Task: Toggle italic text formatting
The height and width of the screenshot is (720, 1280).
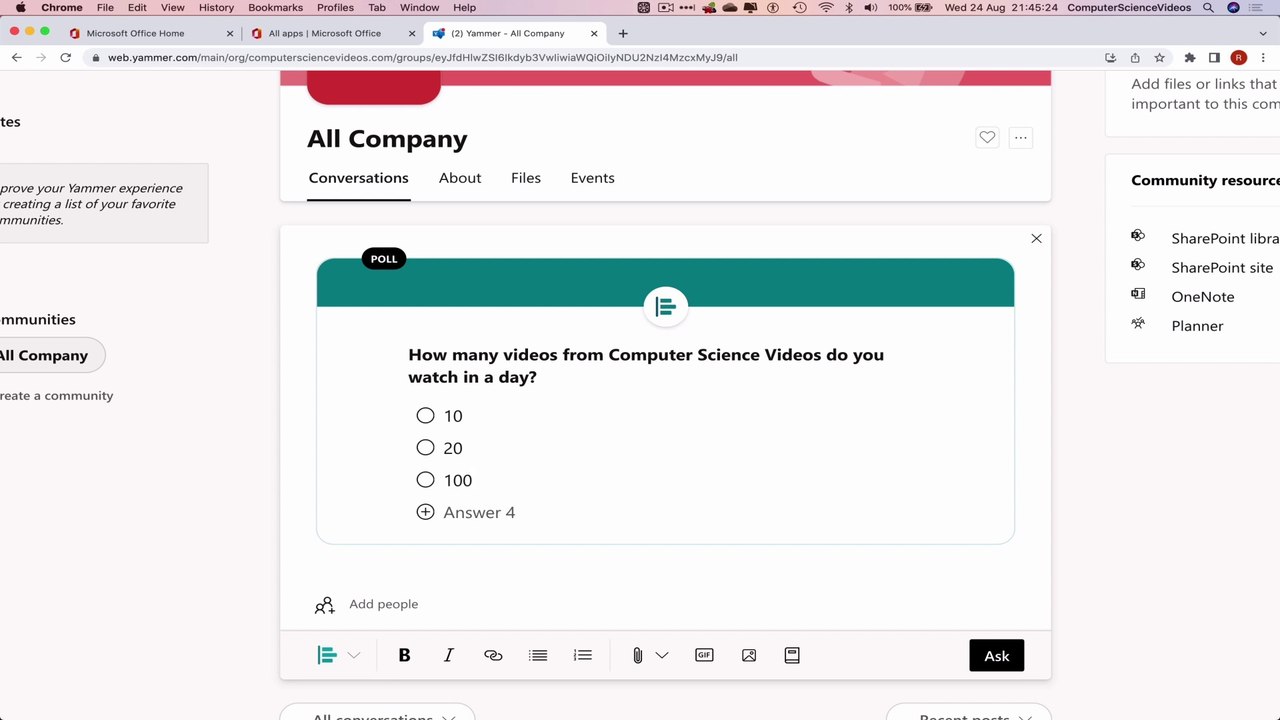Action: pyautogui.click(x=449, y=655)
